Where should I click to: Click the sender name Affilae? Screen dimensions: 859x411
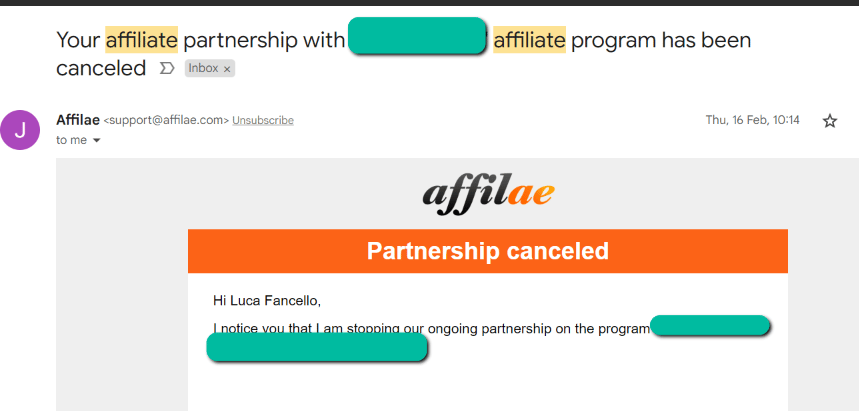(x=78, y=120)
